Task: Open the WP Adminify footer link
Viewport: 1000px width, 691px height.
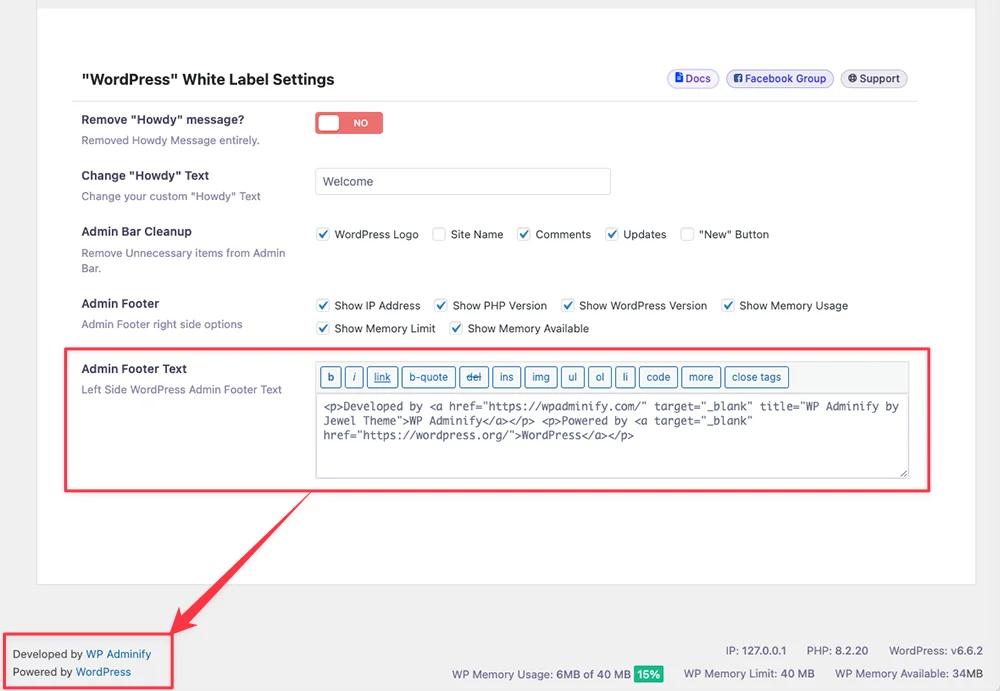Action: point(119,654)
